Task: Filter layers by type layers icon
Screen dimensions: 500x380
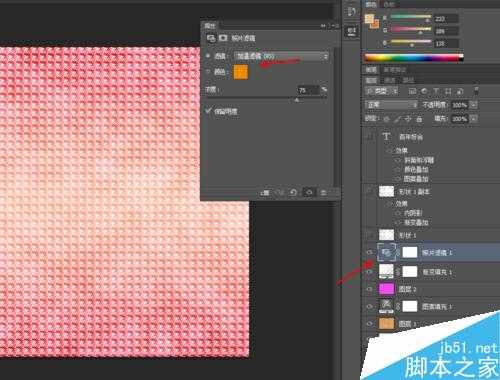Action: (x=436, y=91)
